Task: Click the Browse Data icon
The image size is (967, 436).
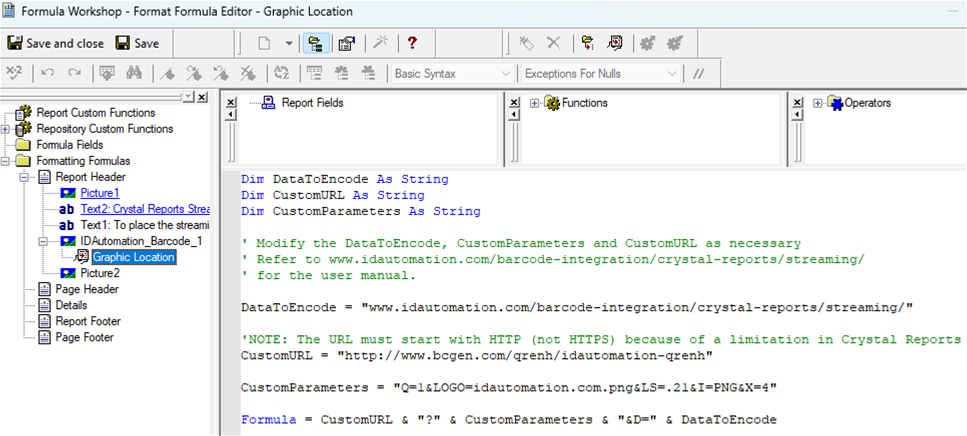Action: (x=107, y=73)
